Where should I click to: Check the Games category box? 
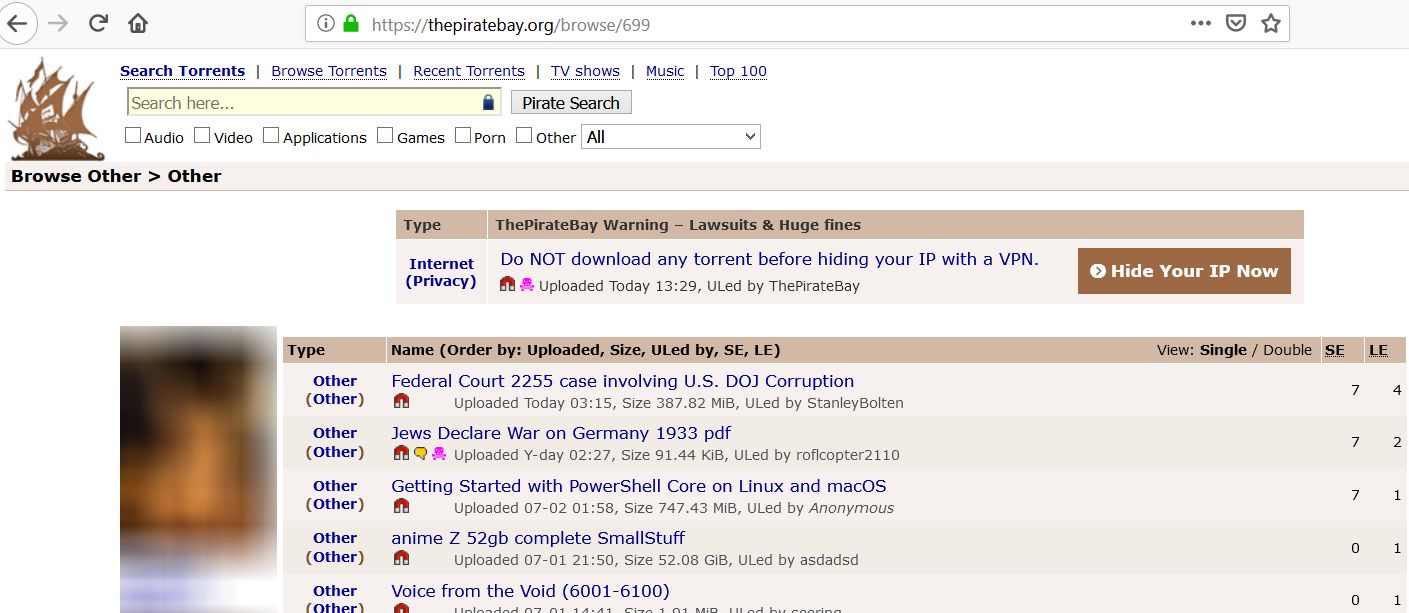point(385,135)
